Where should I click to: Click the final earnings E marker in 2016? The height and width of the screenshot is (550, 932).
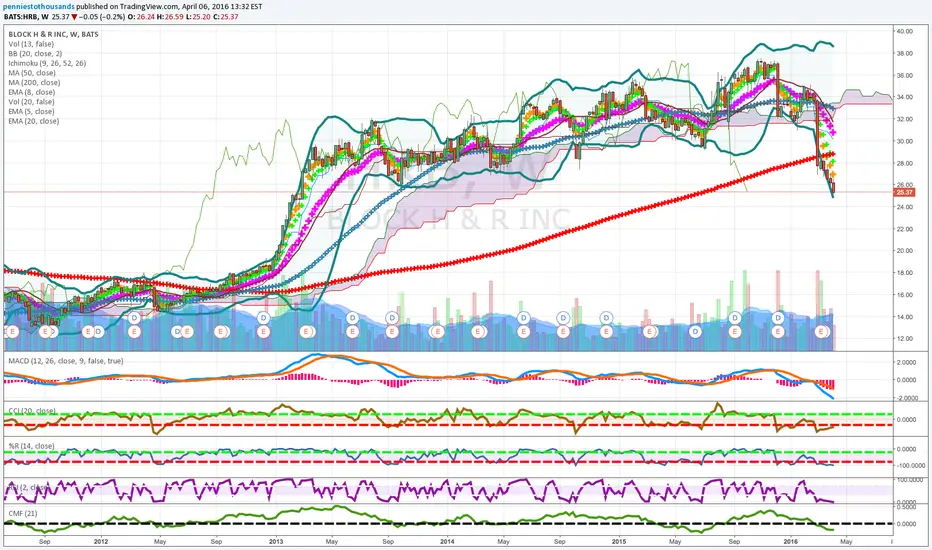click(823, 331)
